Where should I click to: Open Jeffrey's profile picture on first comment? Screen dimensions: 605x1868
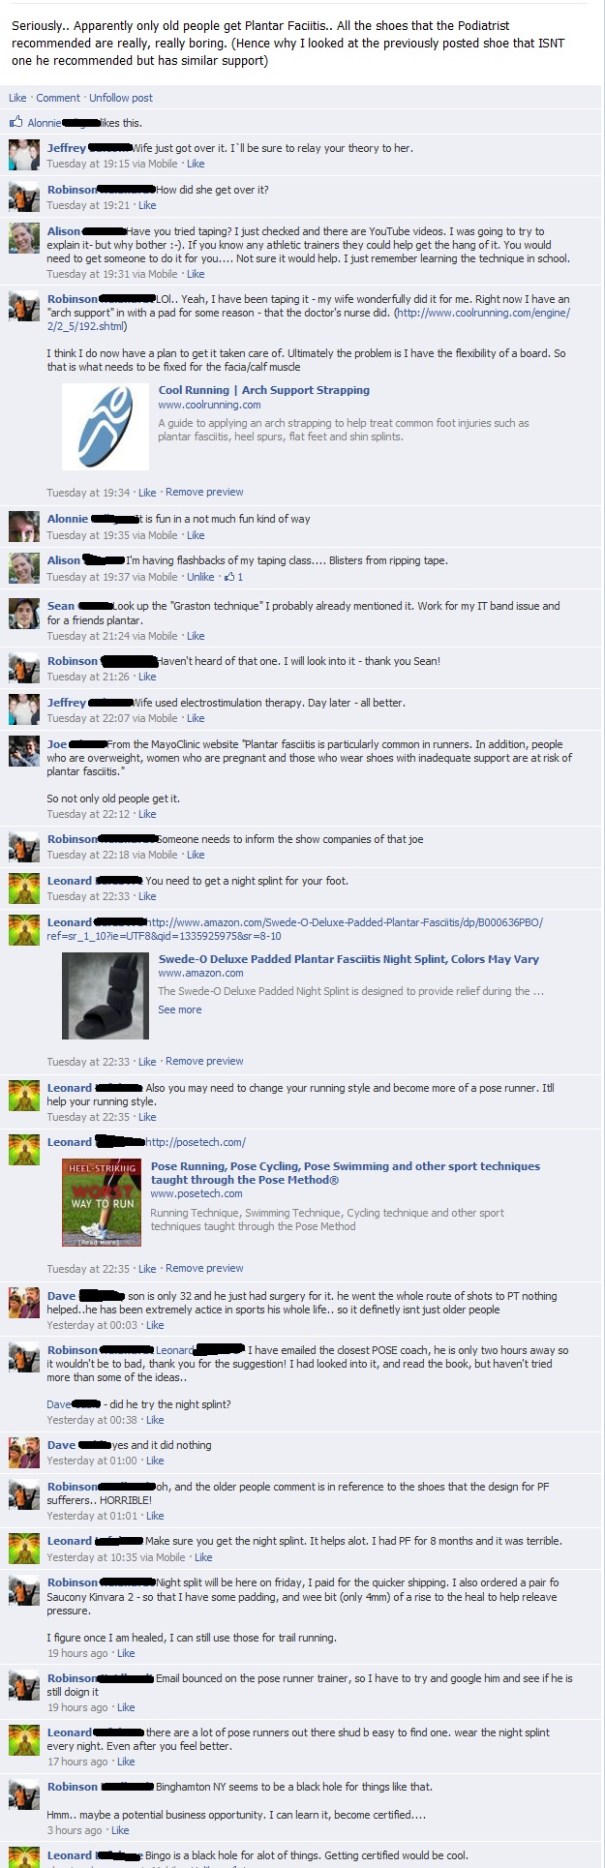(x=24, y=155)
